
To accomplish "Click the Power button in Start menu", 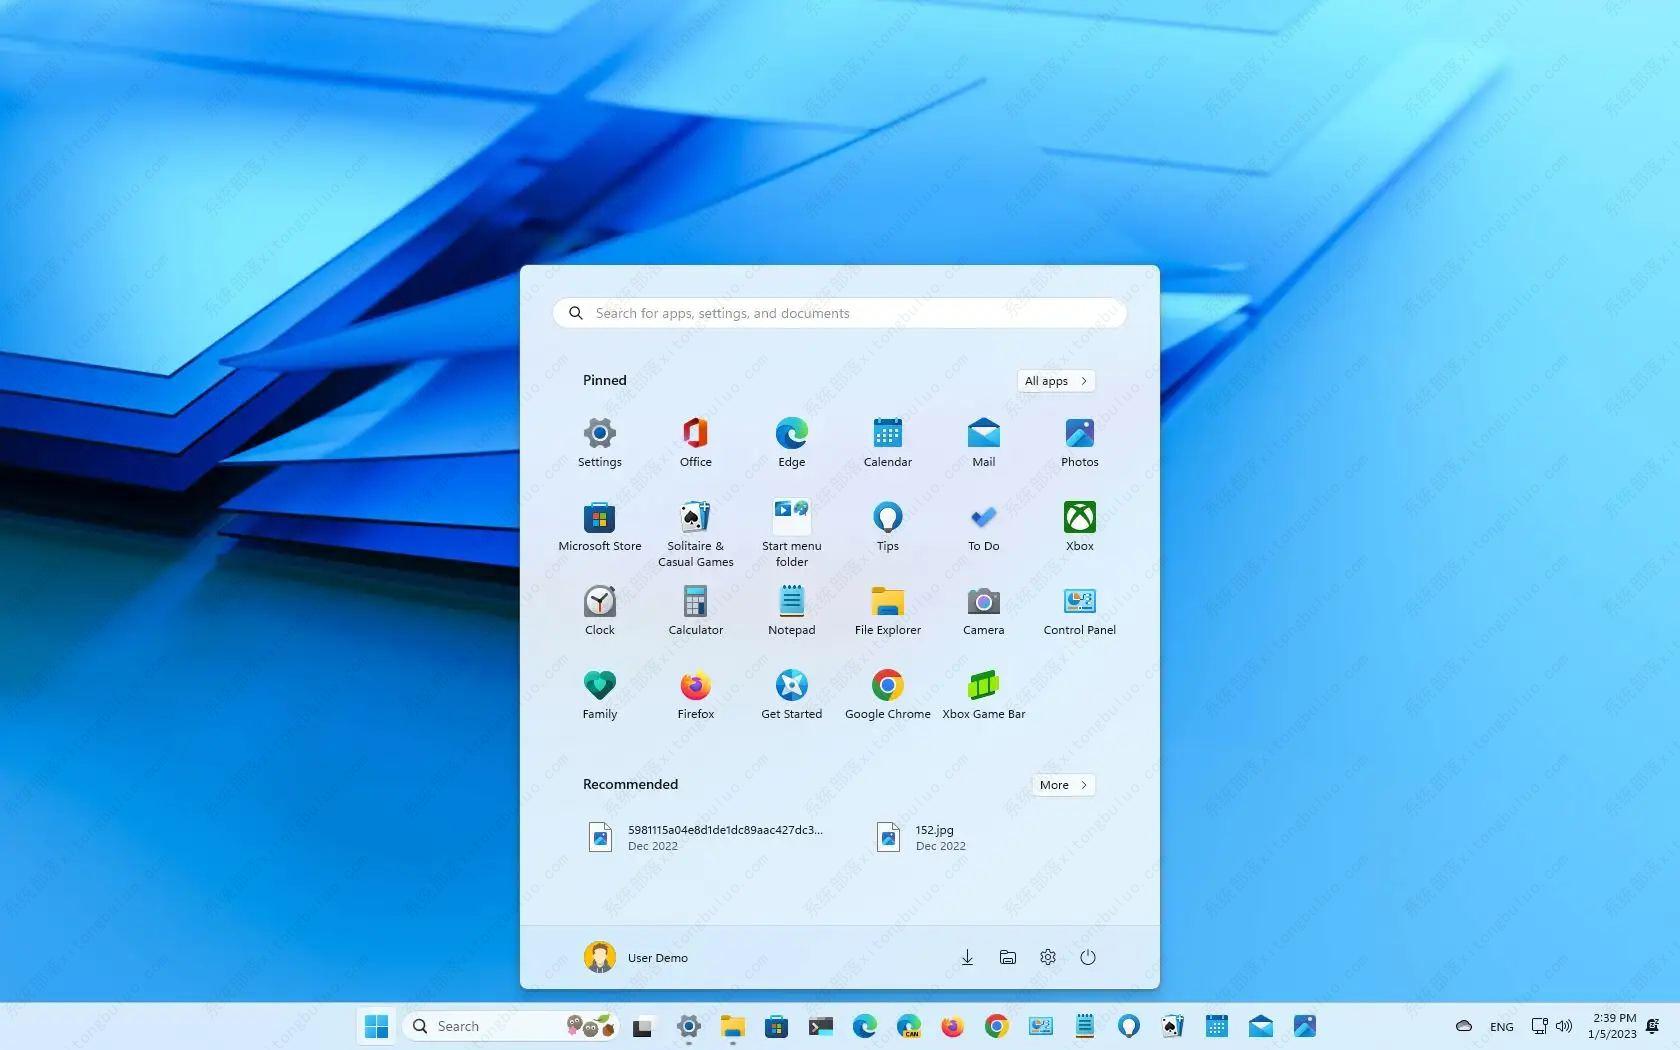I will pyautogui.click(x=1087, y=957).
